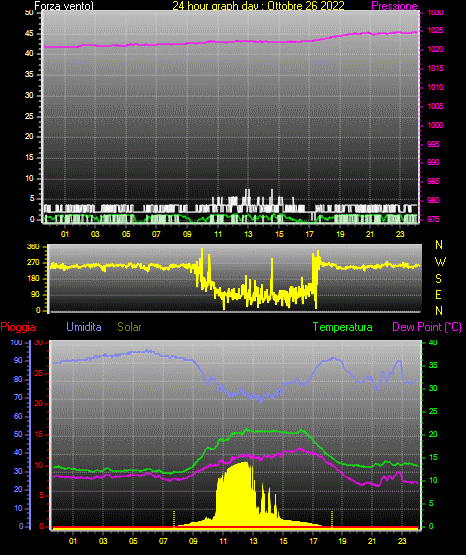This screenshot has width=466, height=555.
Task: Click the green 'Temperatura' legend label
Action: (x=343, y=327)
